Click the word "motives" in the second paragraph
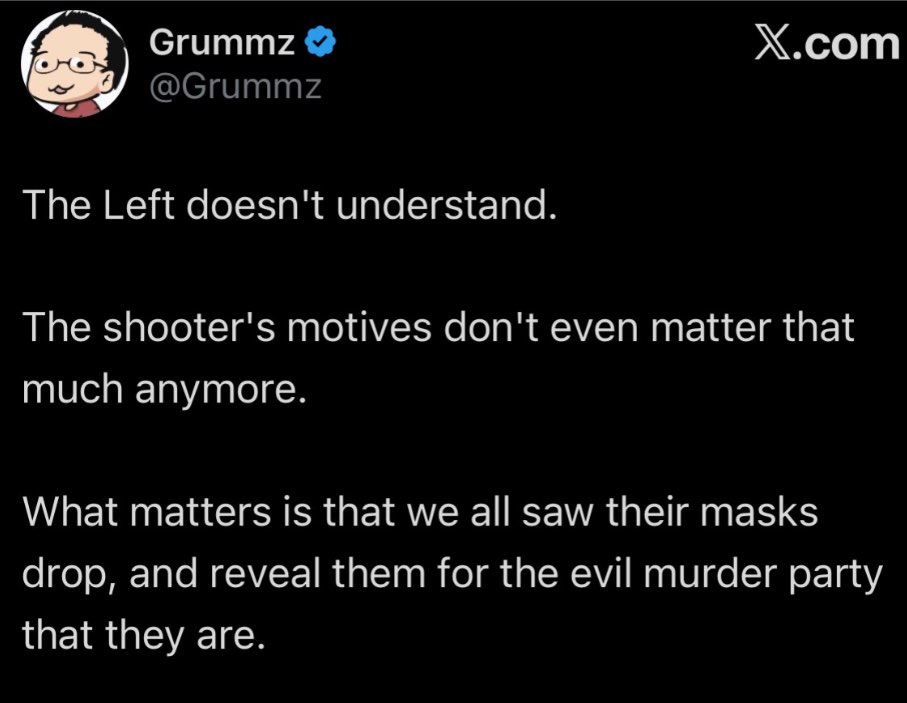Screen dimensions: 907x703 tap(360, 327)
